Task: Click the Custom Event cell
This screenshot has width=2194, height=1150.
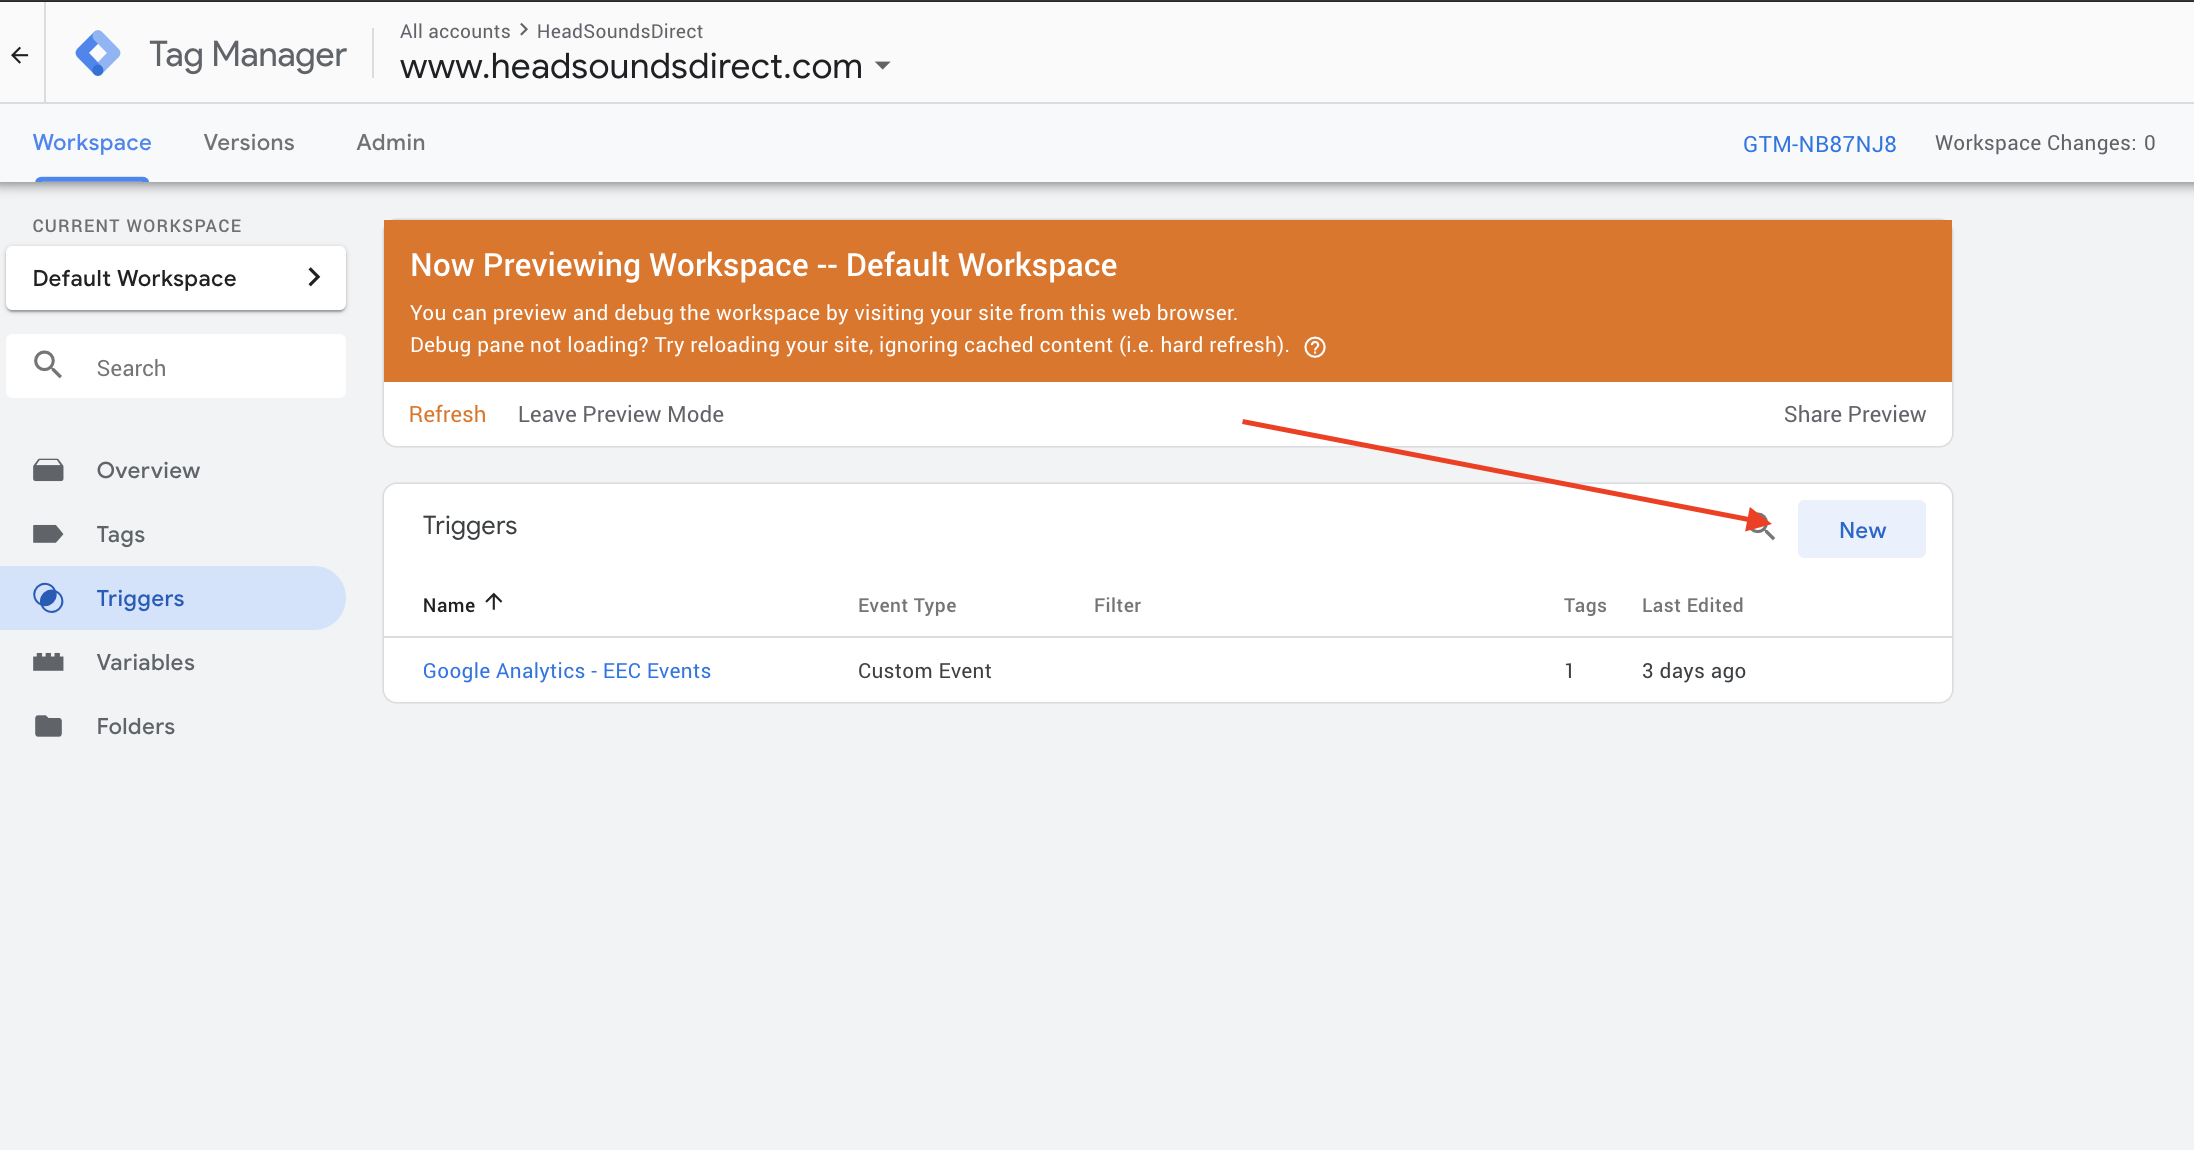Action: tap(925, 671)
